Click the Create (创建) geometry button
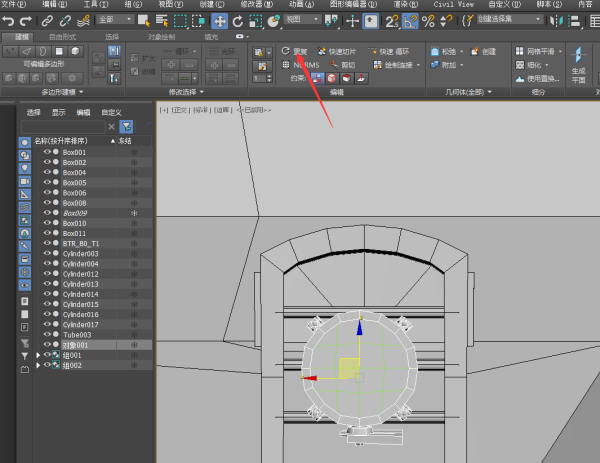 (483, 51)
